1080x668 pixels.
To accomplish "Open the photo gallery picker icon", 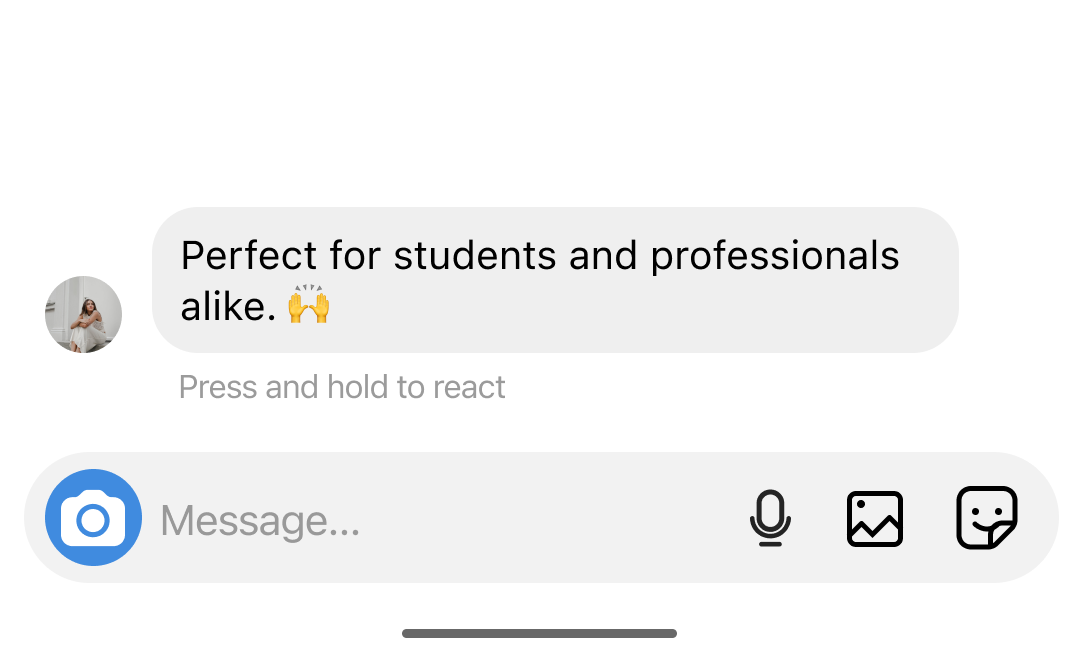I will tap(875, 518).
